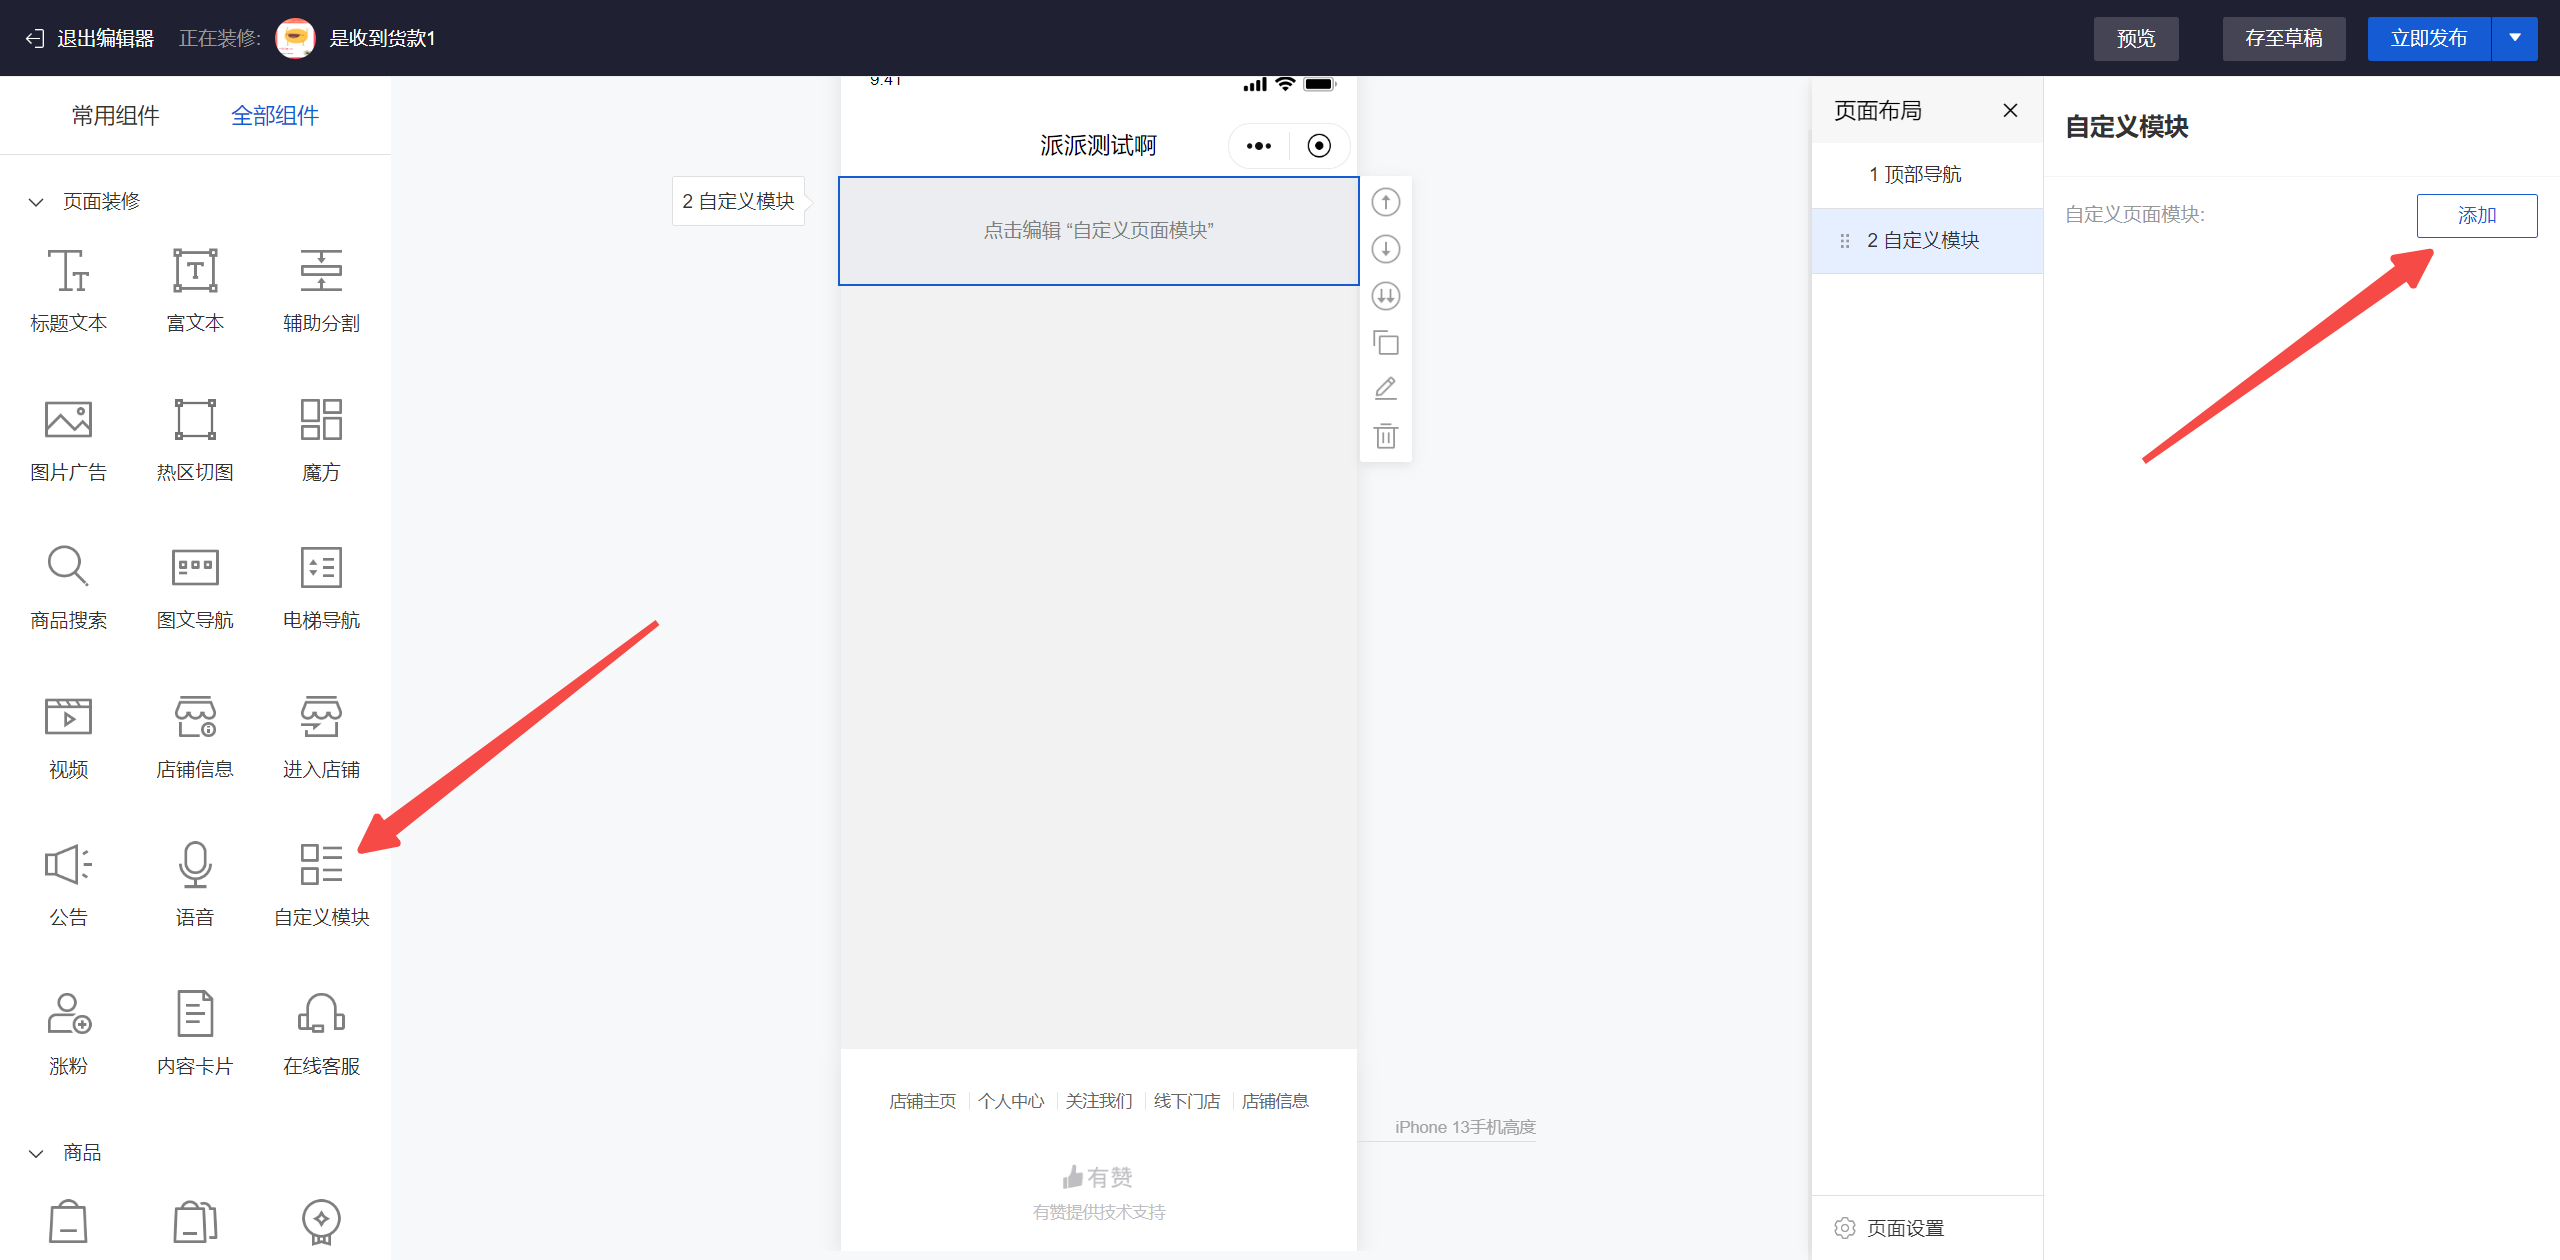Open the 立即发布 dropdown arrow
Screen dimensions: 2560x1260
click(2514, 38)
